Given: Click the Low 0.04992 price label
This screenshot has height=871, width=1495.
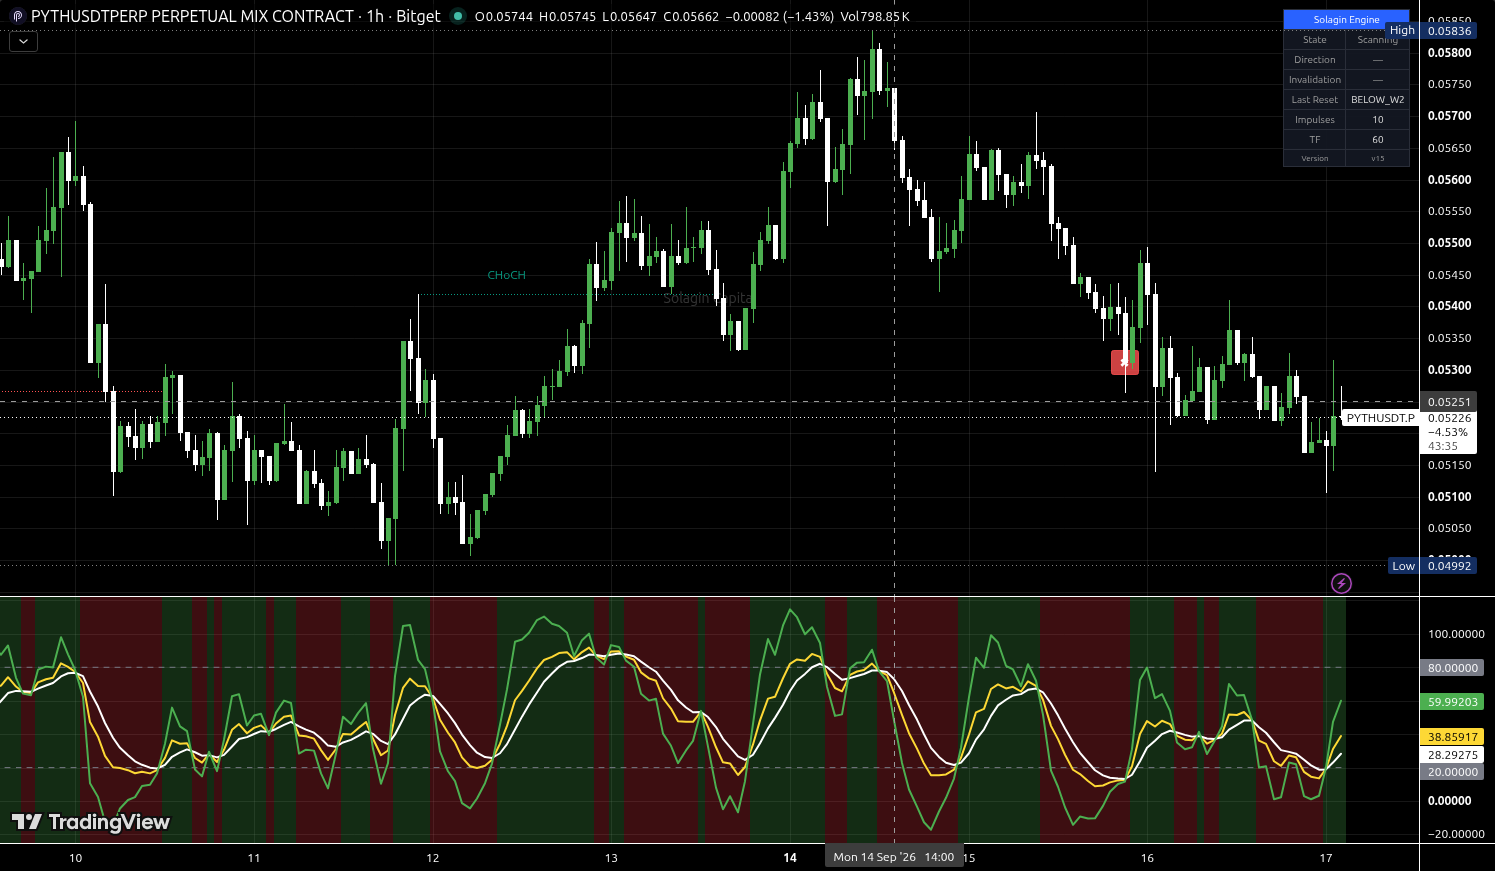Looking at the screenshot, I should tap(1432, 566).
